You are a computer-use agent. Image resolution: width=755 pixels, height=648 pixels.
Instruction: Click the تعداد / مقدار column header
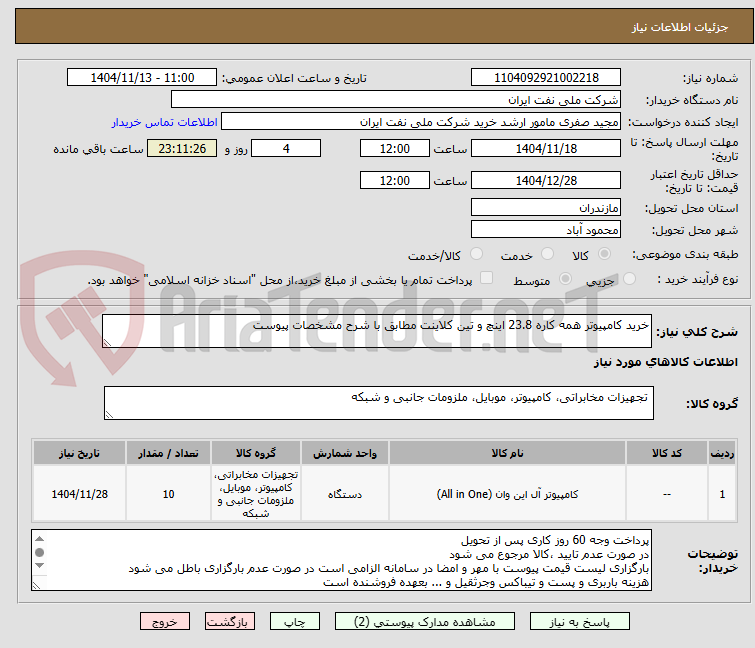(x=168, y=453)
